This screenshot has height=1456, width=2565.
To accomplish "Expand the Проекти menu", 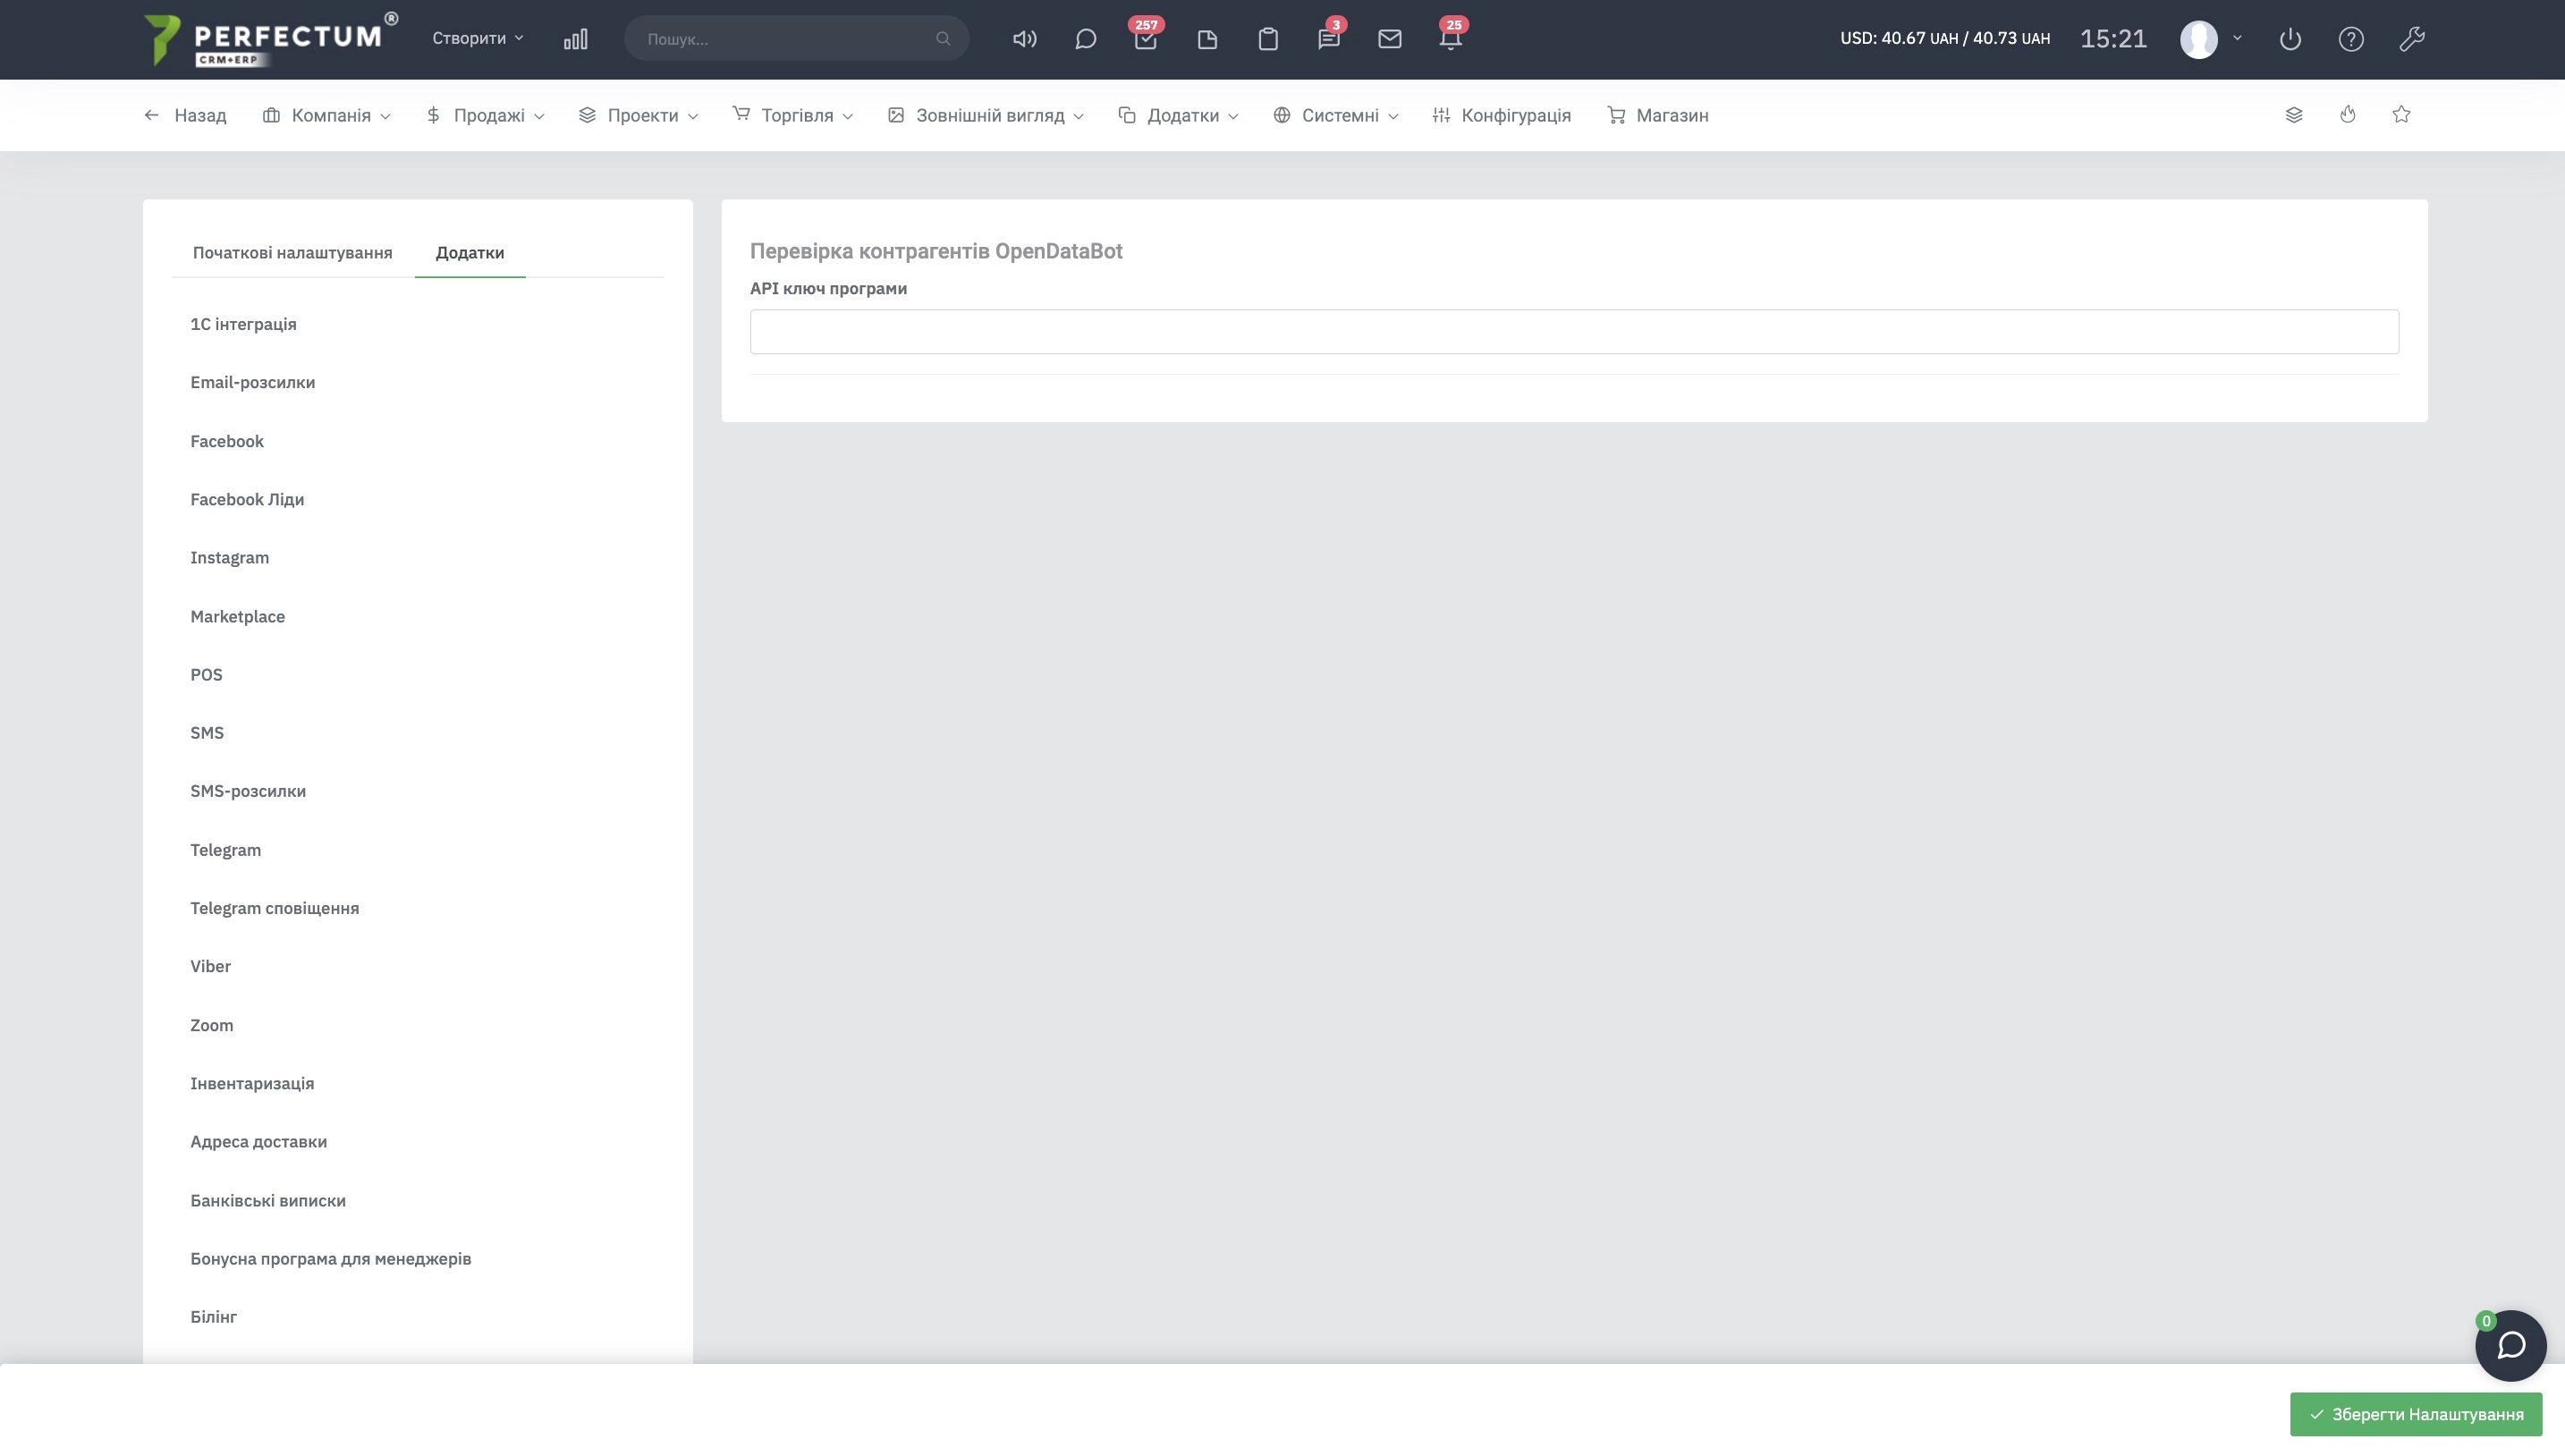I will [639, 115].
